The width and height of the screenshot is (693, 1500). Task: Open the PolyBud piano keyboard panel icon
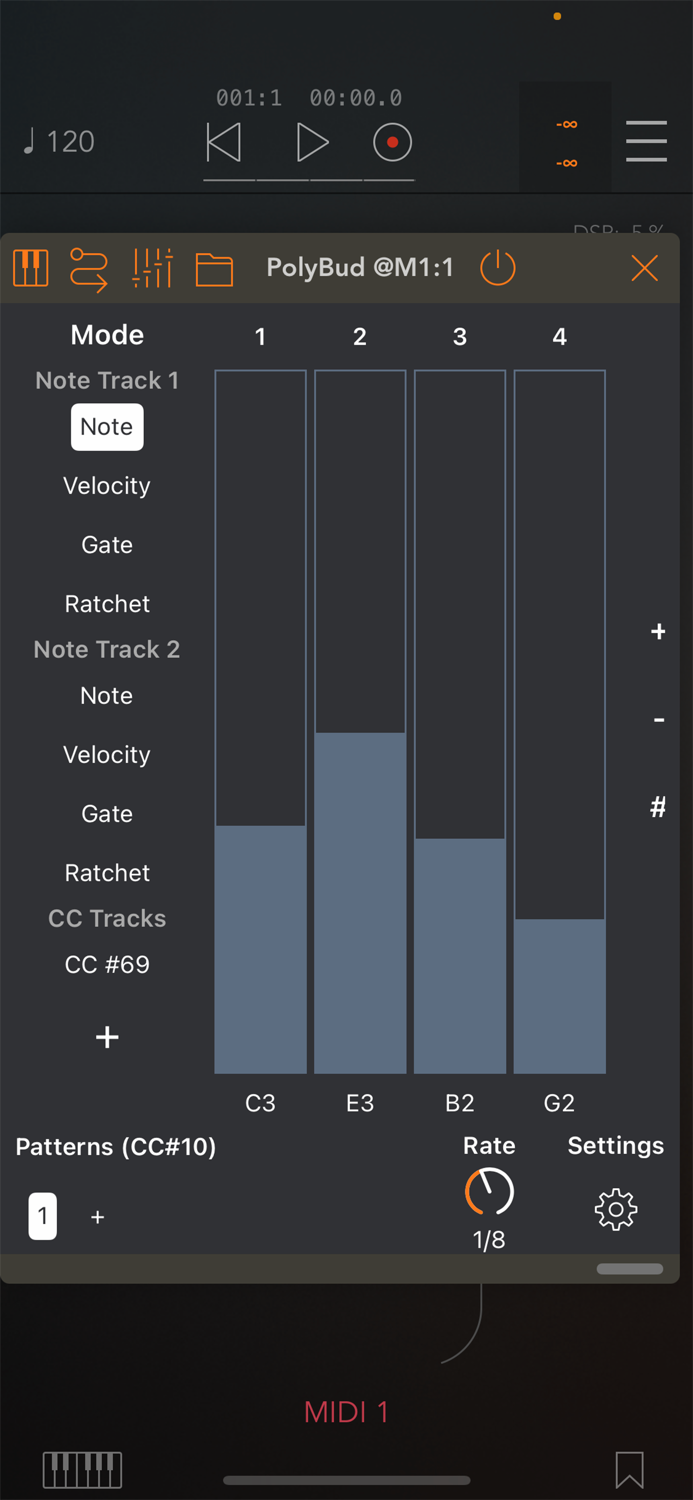(x=30, y=268)
